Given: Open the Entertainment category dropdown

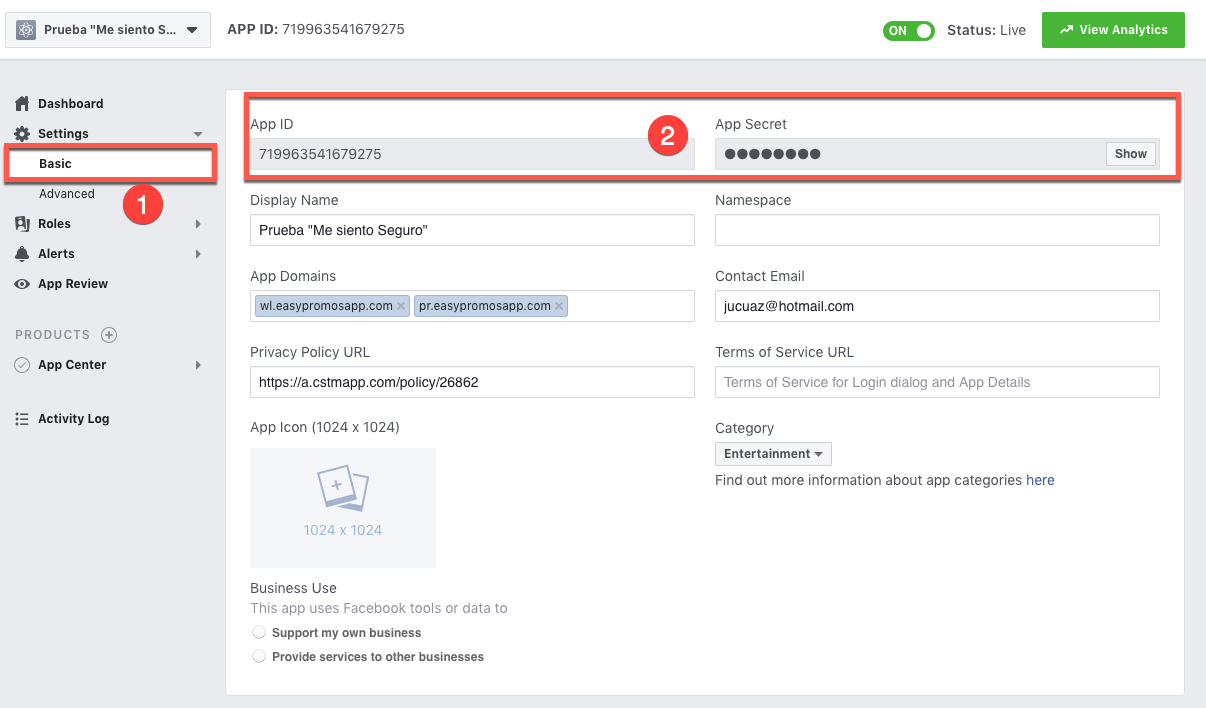Looking at the screenshot, I should [772, 453].
